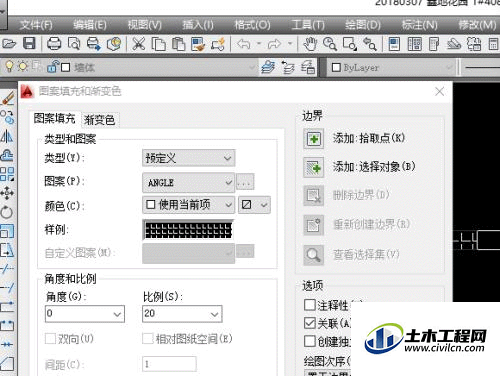Expand the 角度(G) dropdown showing 0
The image size is (500, 376).
[x=117, y=314]
